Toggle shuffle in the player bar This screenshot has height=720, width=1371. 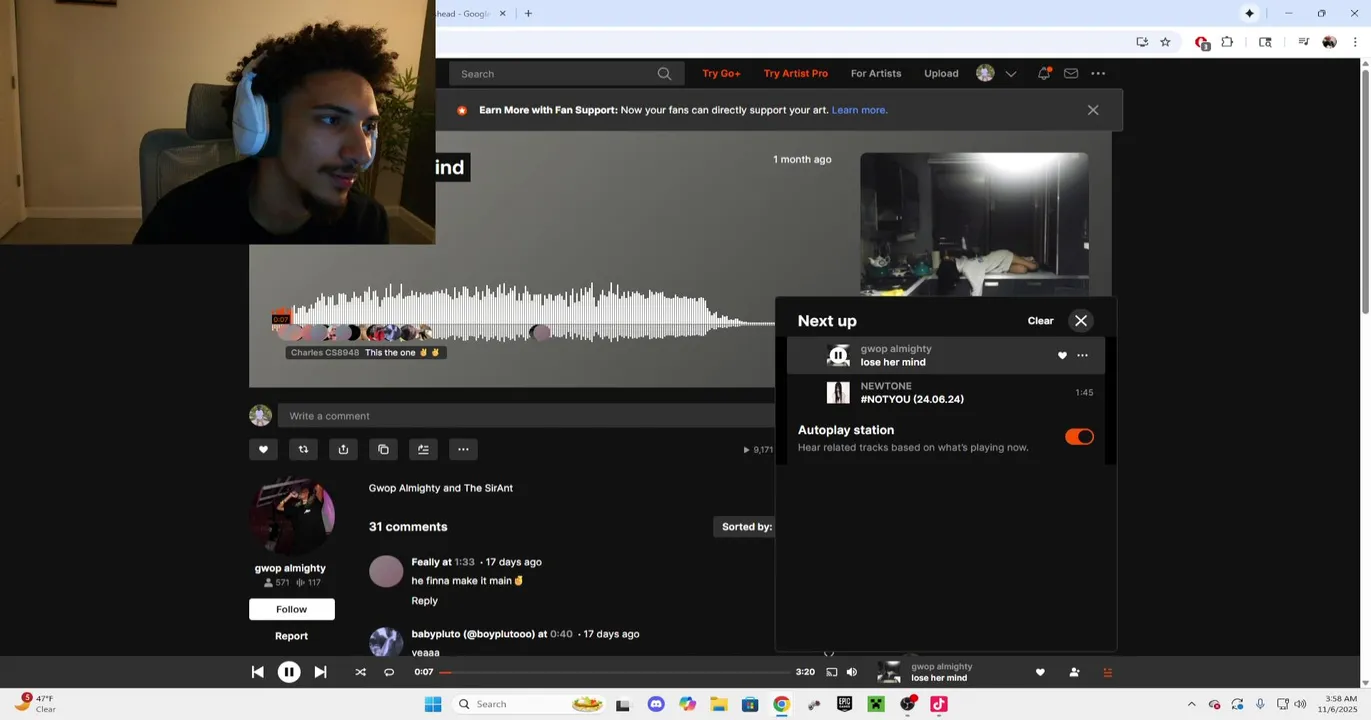[360, 672]
